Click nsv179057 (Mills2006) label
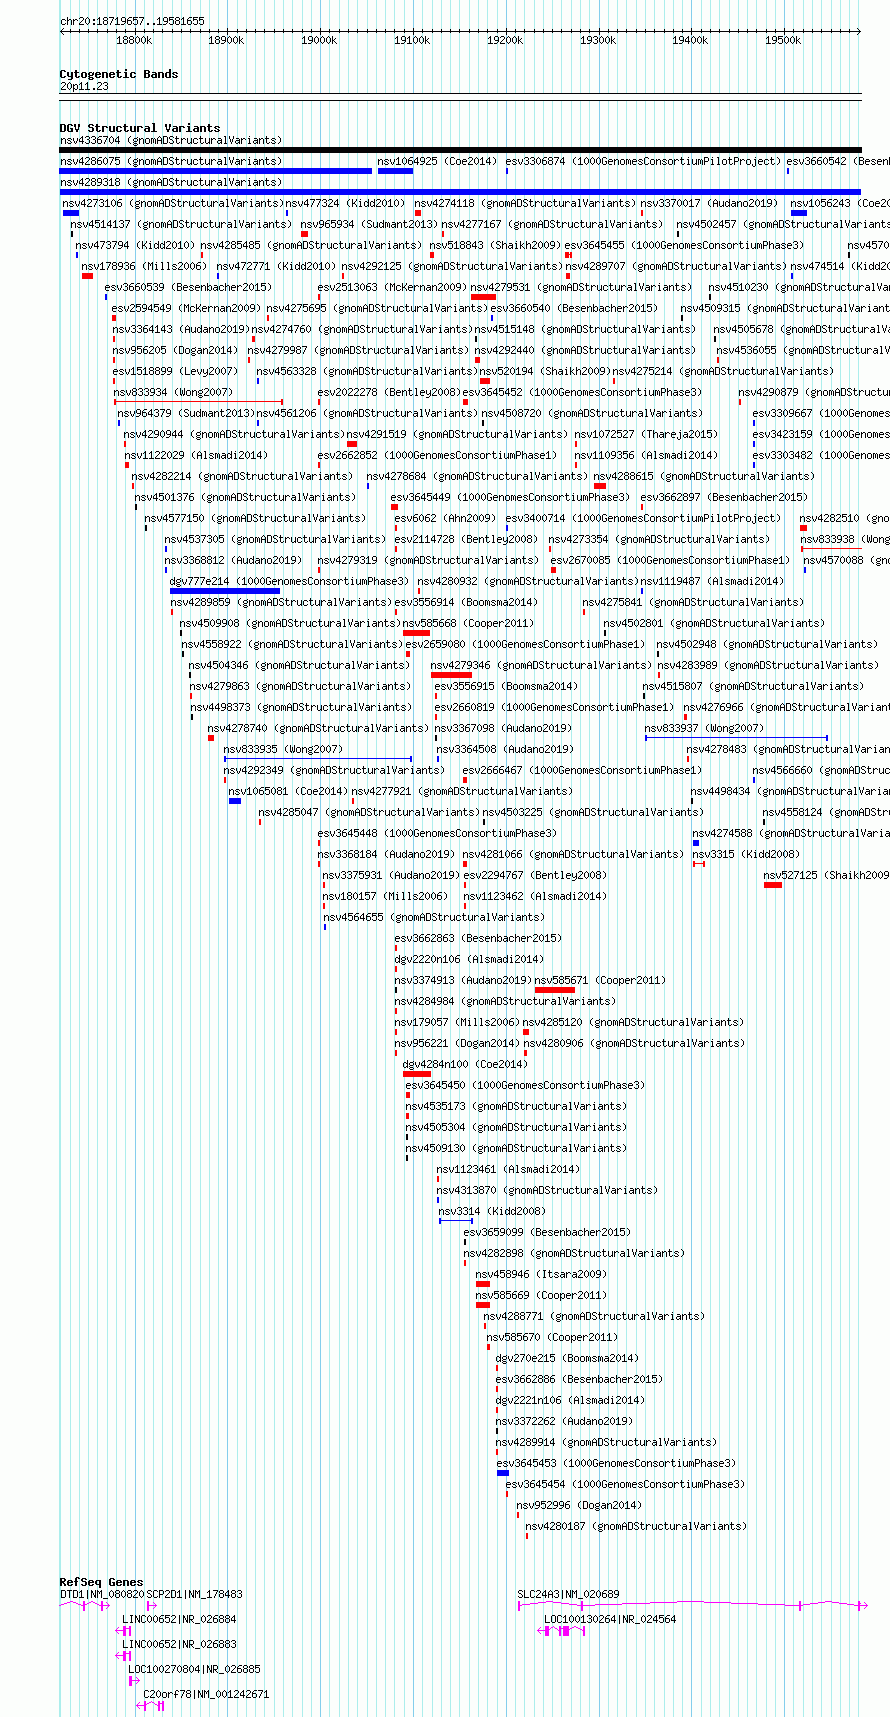Viewport: 890px width, 1717px height. point(457,1022)
